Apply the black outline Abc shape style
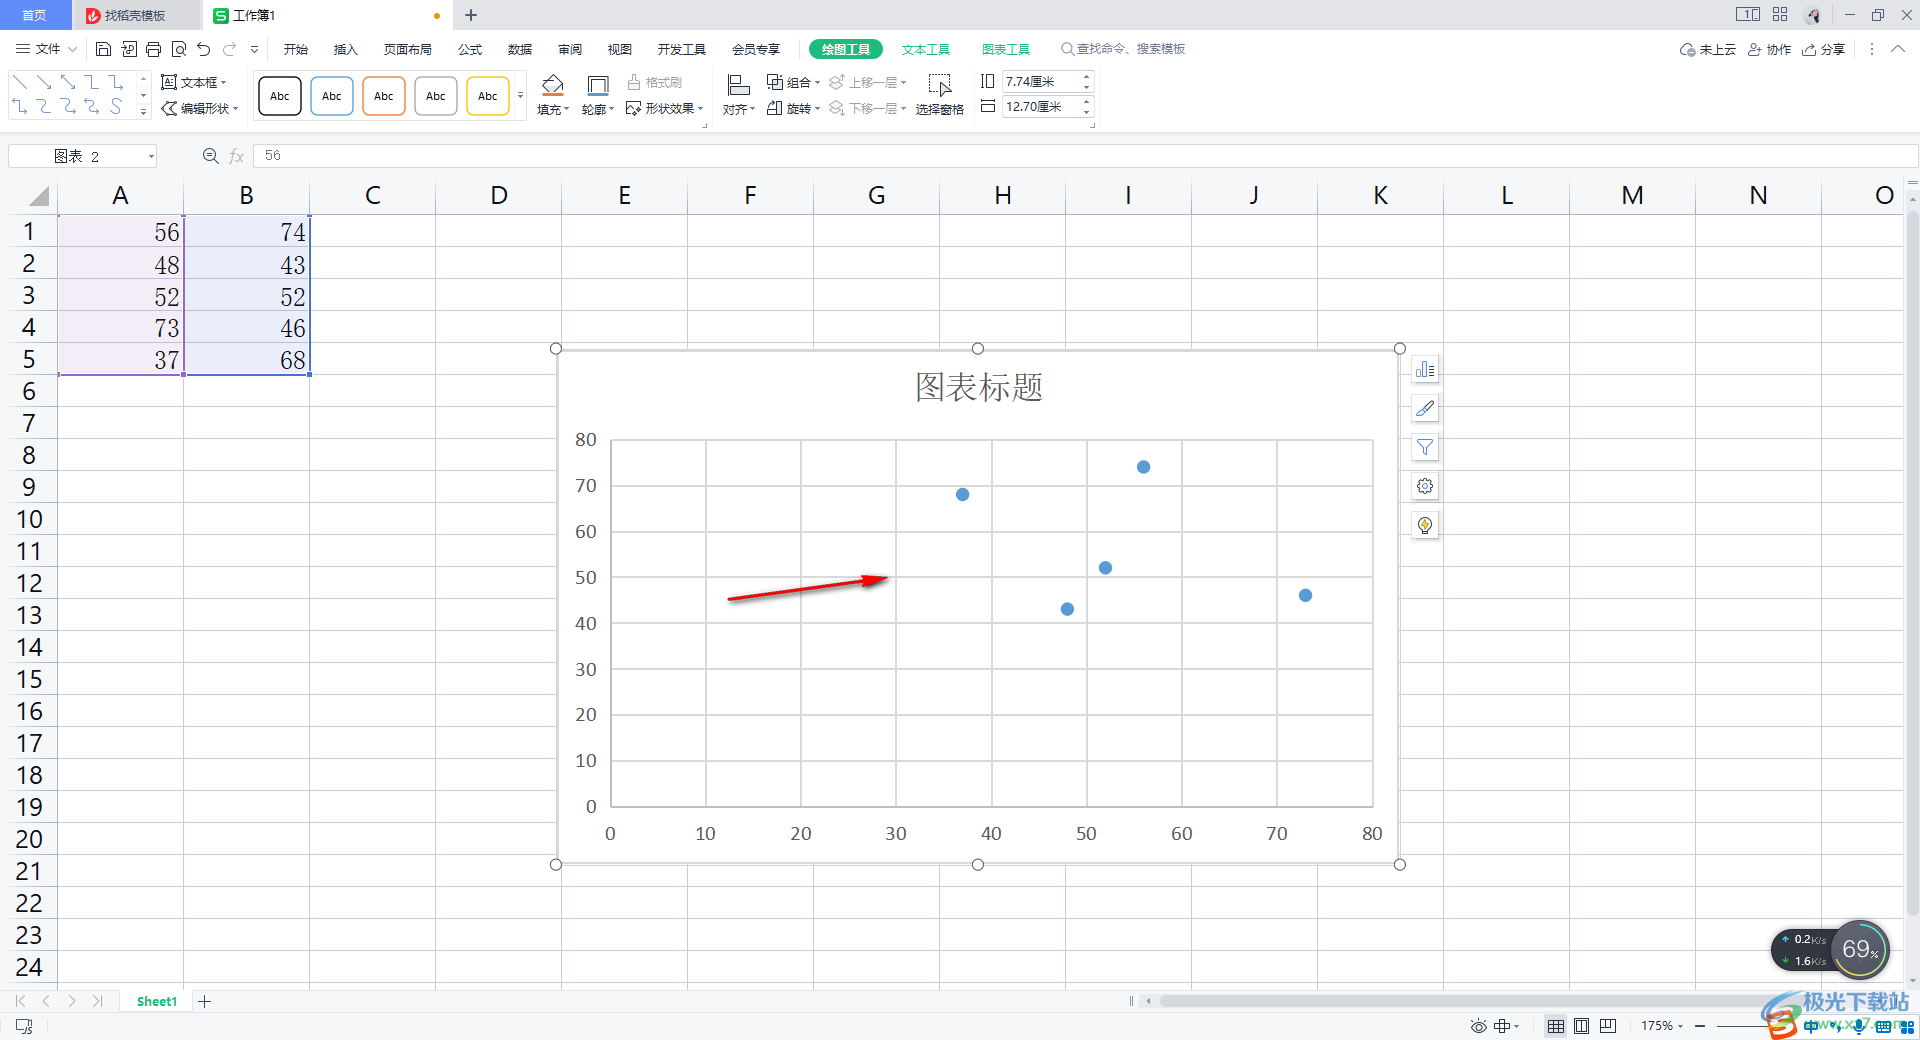Image resolution: width=1920 pixels, height=1040 pixels. point(280,96)
